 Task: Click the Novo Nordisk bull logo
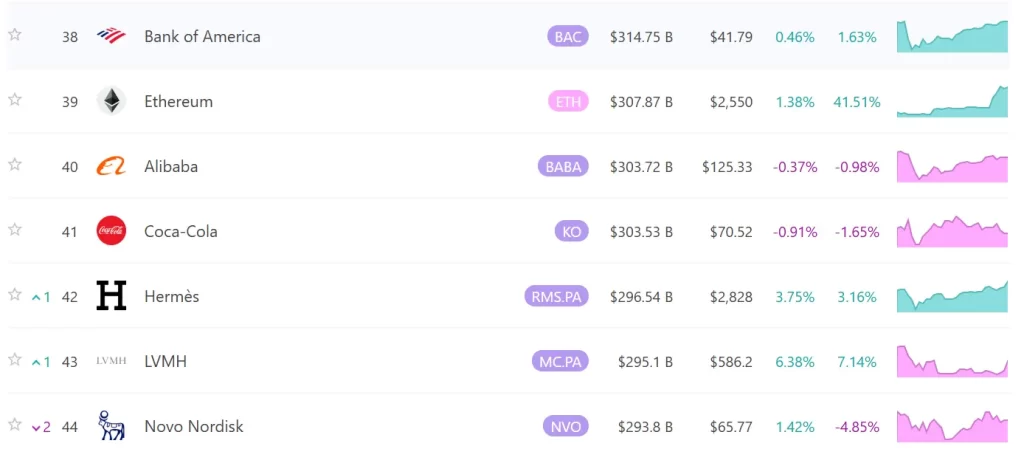[111, 426]
